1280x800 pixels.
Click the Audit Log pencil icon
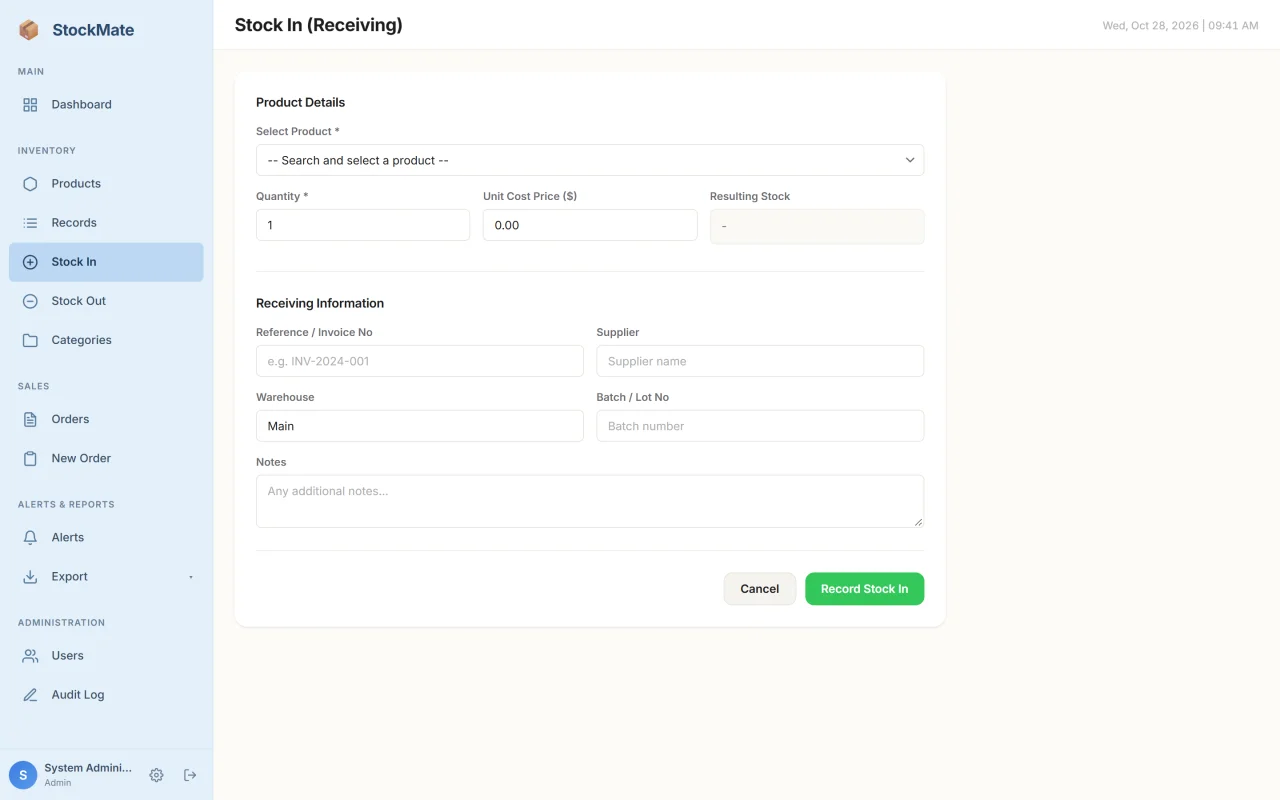[30, 694]
